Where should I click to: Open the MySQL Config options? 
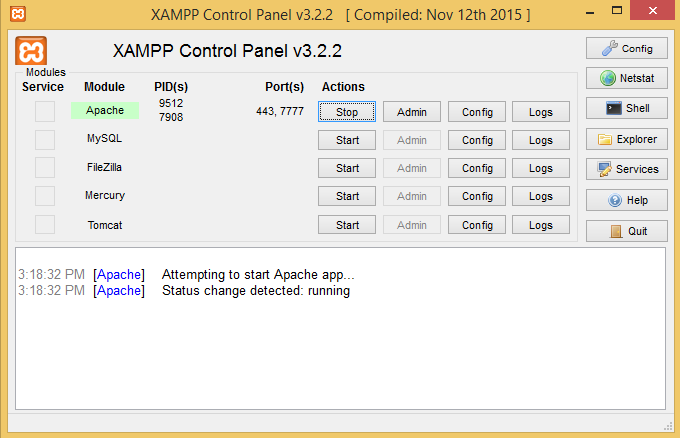[x=477, y=140]
